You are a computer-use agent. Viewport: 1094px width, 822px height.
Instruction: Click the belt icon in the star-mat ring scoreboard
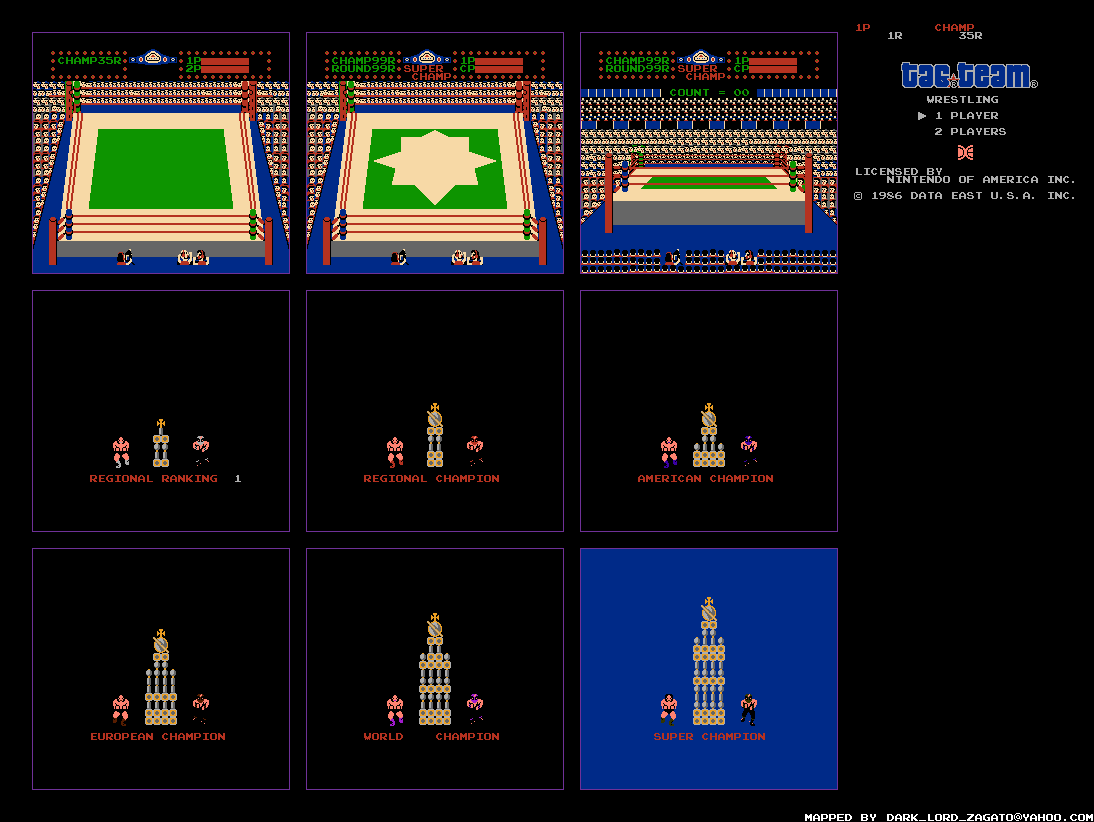(427, 58)
